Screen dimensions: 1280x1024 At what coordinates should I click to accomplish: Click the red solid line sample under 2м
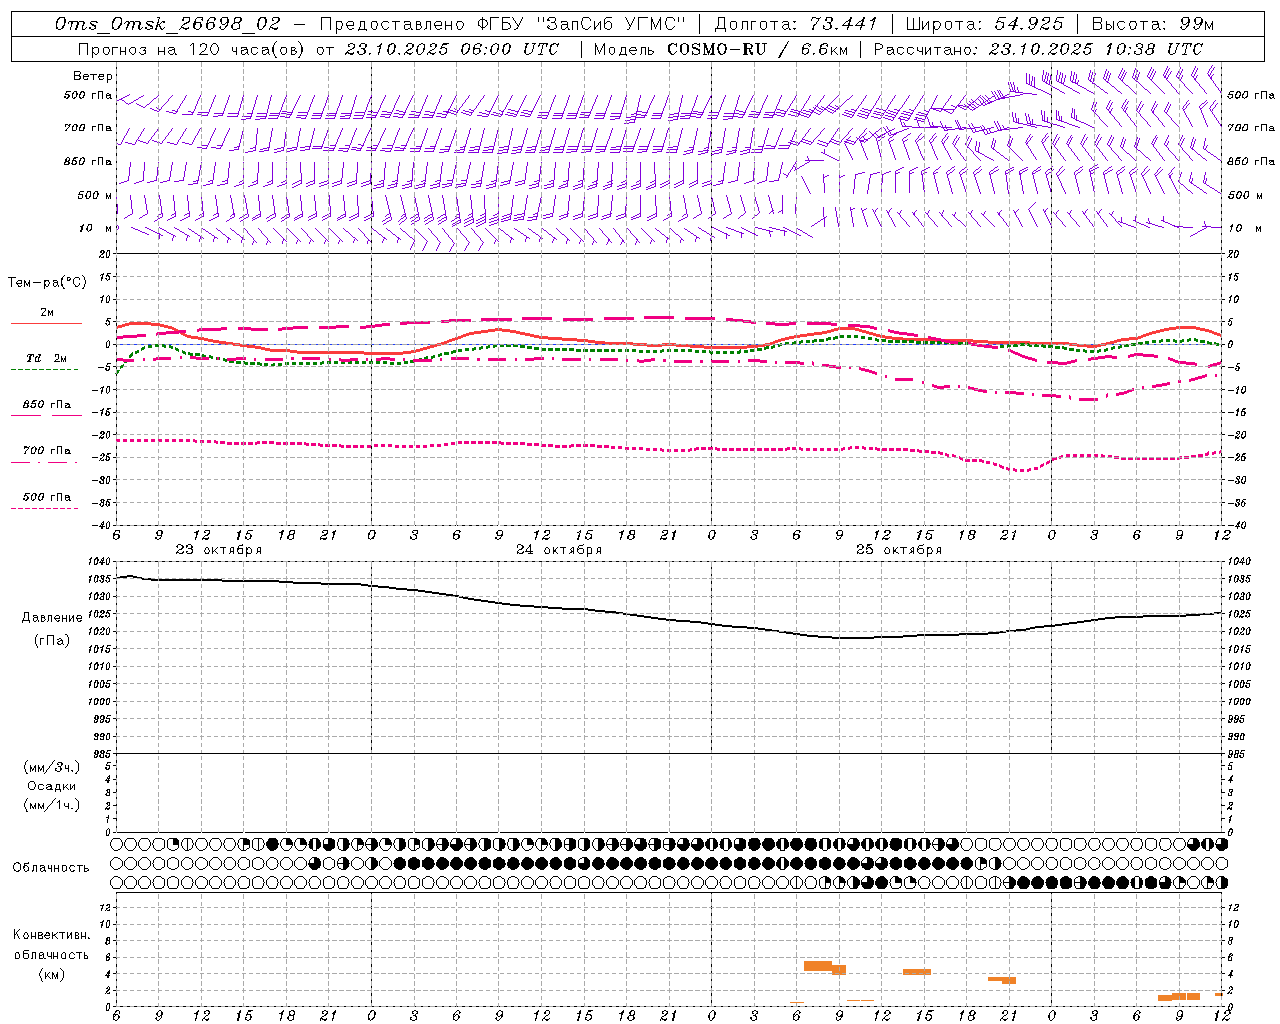coord(46,323)
